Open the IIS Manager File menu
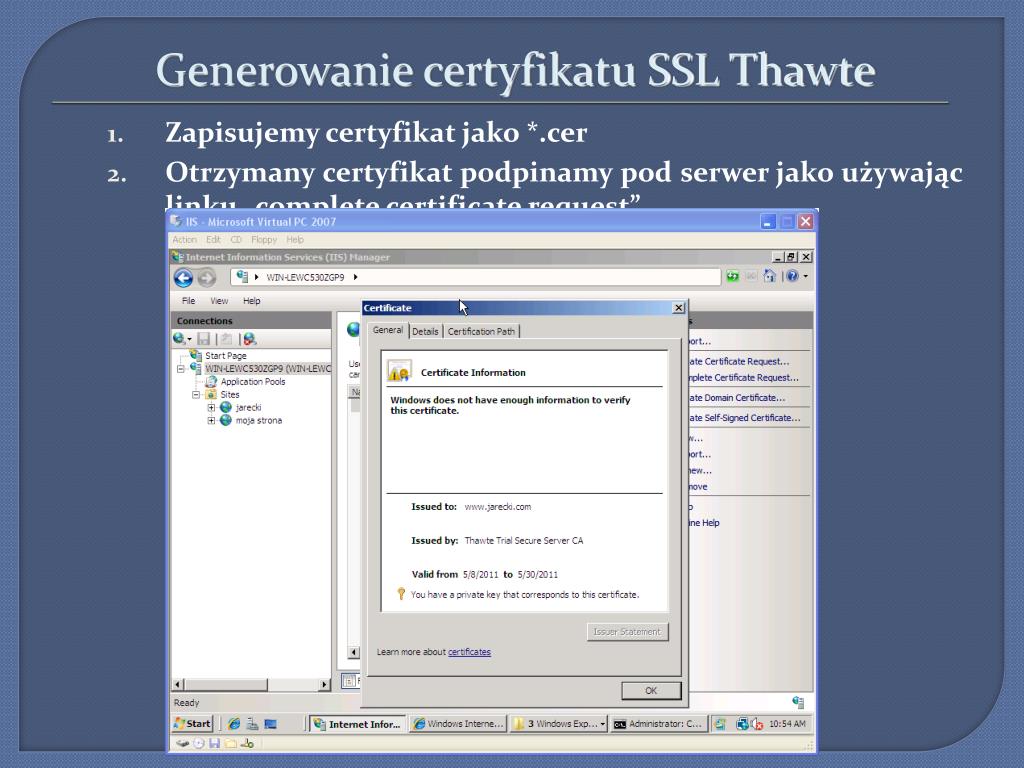The image size is (1024, 768). pyautogui.click(x=188, y=300)
